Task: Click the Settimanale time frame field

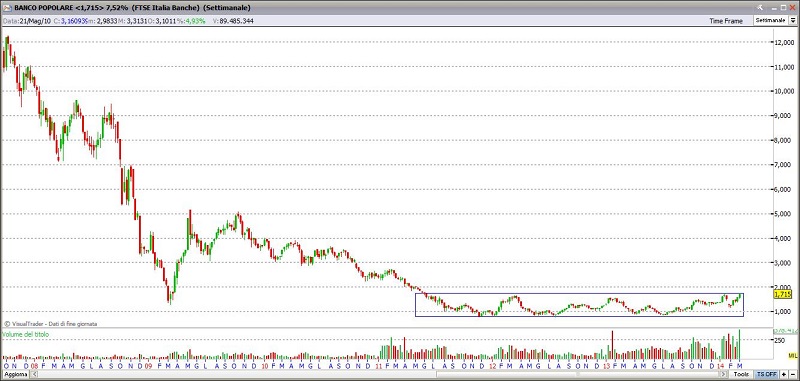Action: (x=770, y=20)
